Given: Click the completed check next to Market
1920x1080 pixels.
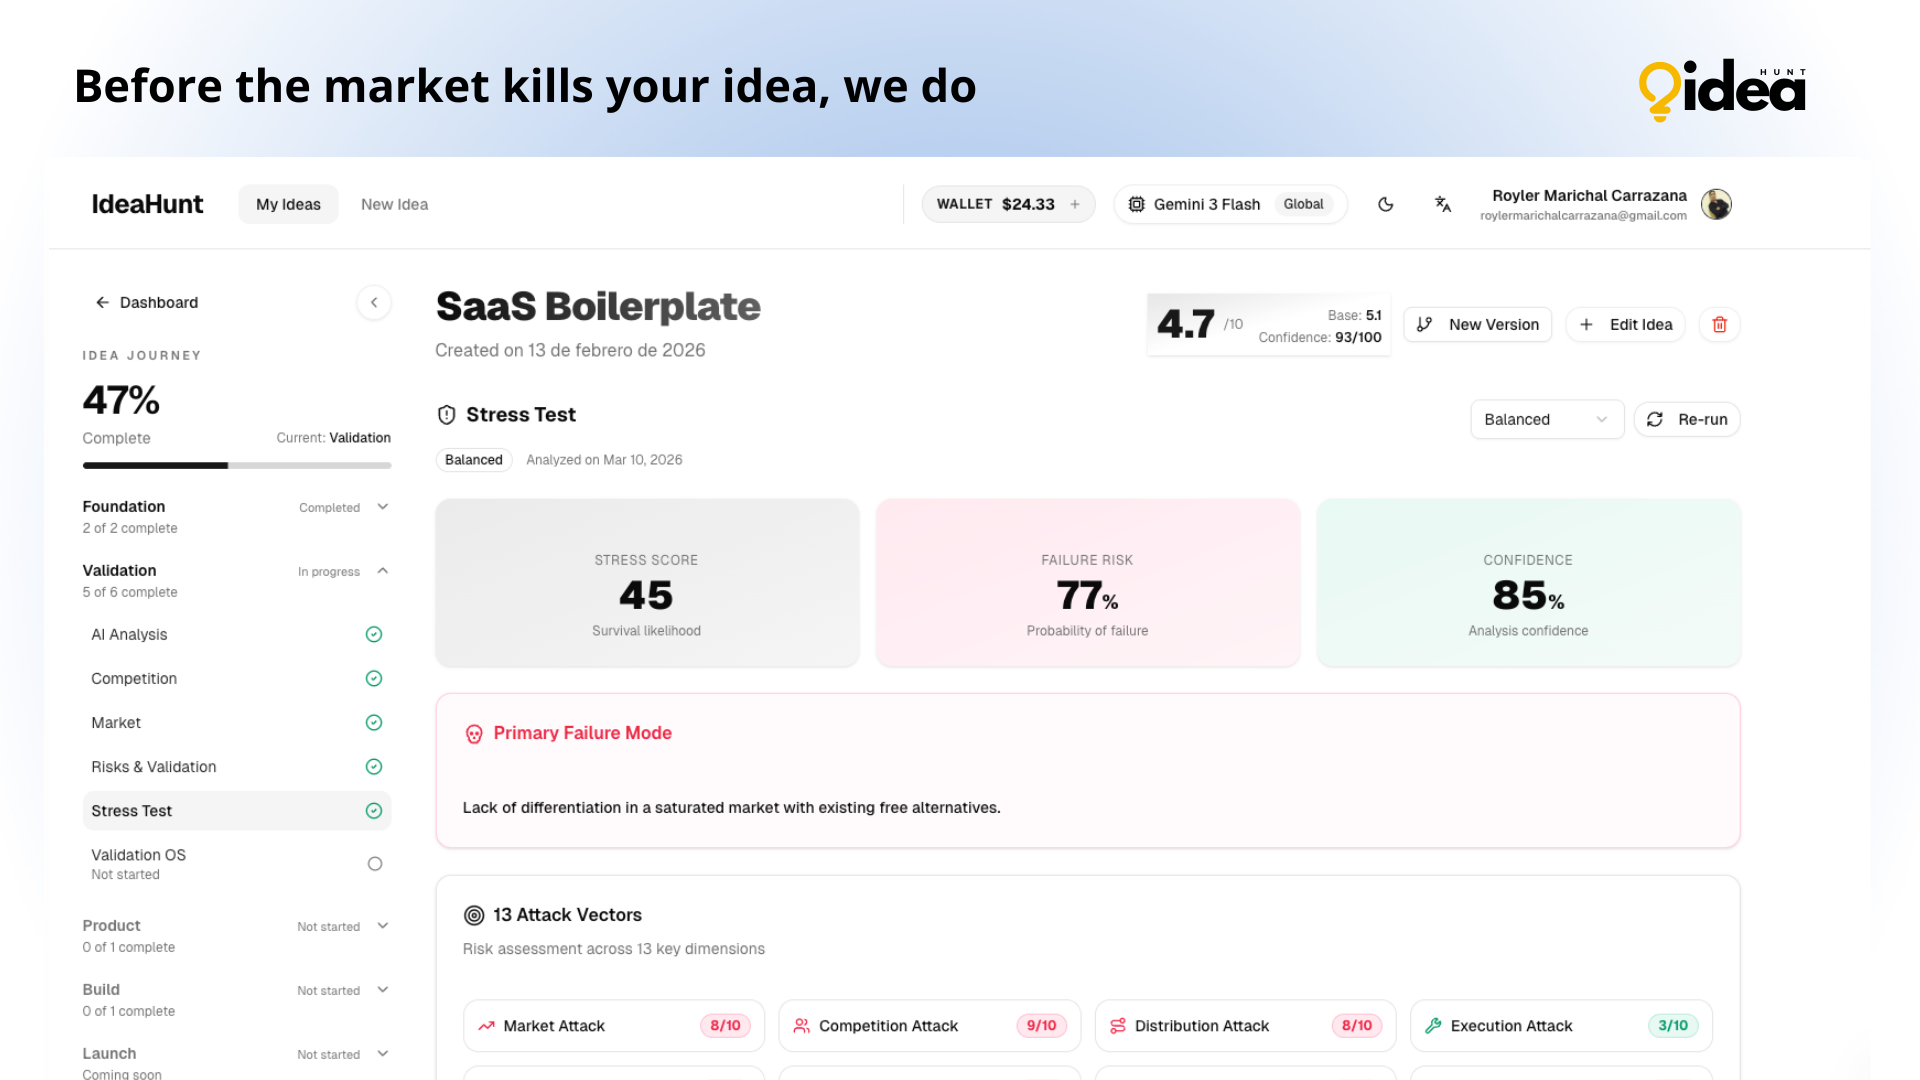Looking at the screenshot, I should coord(374,722).
